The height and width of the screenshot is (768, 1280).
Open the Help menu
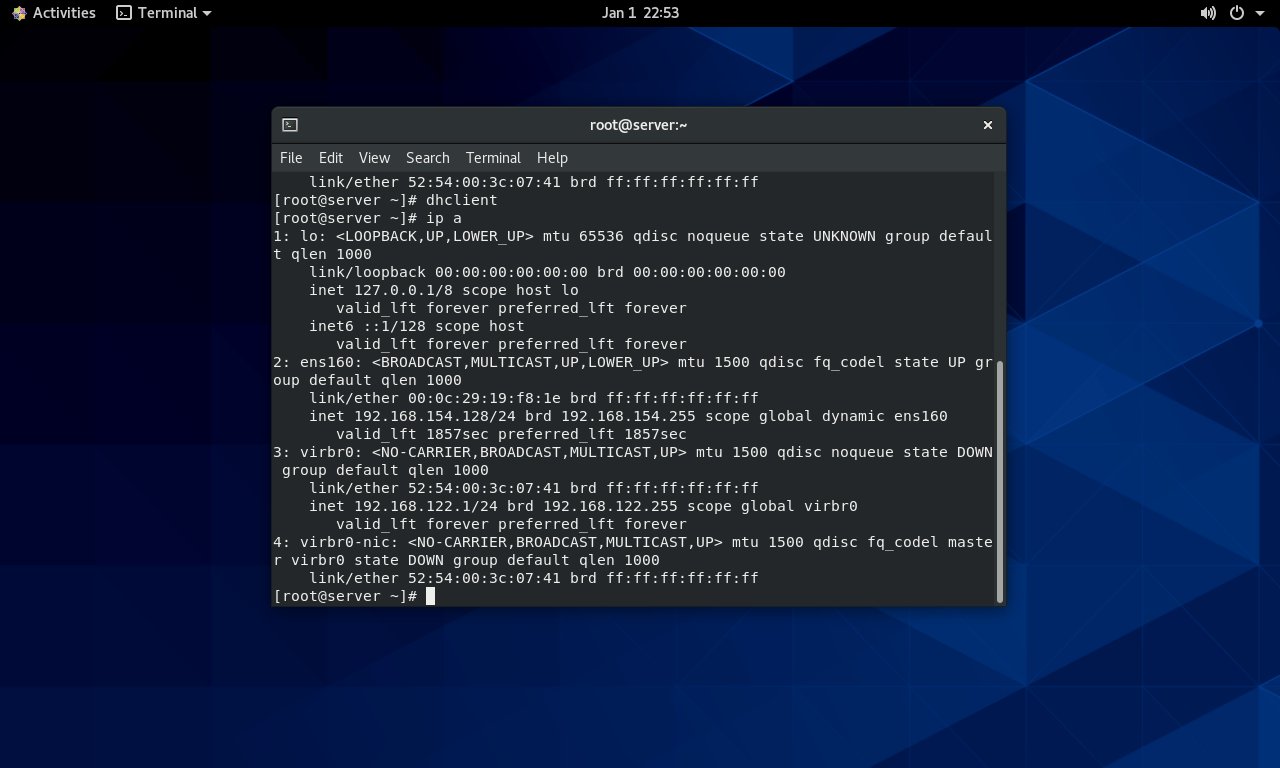coord(552,158)
